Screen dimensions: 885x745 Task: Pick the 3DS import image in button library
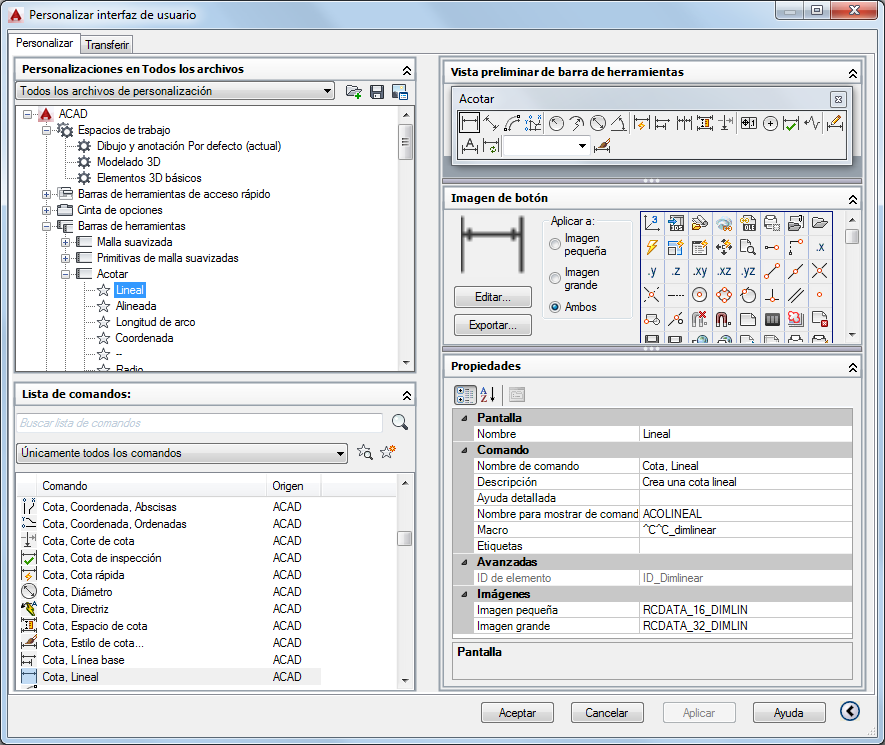(x=676, y=223)
